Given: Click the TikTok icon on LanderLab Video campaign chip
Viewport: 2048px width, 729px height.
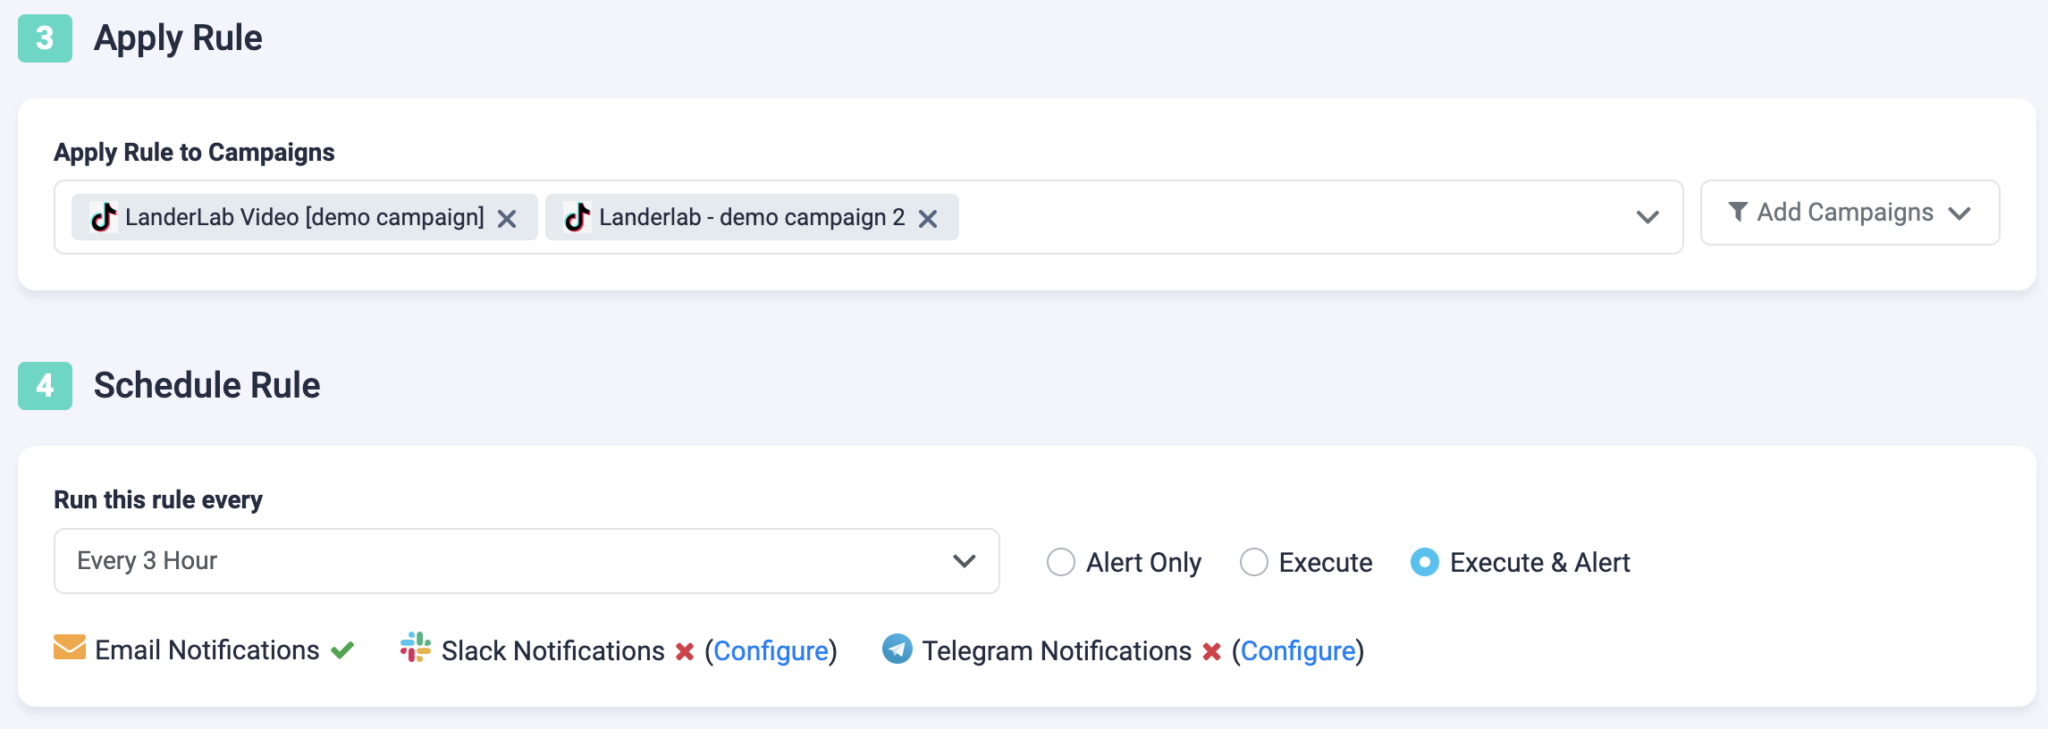Looking at the screenshot, I should tap(103, 216).
